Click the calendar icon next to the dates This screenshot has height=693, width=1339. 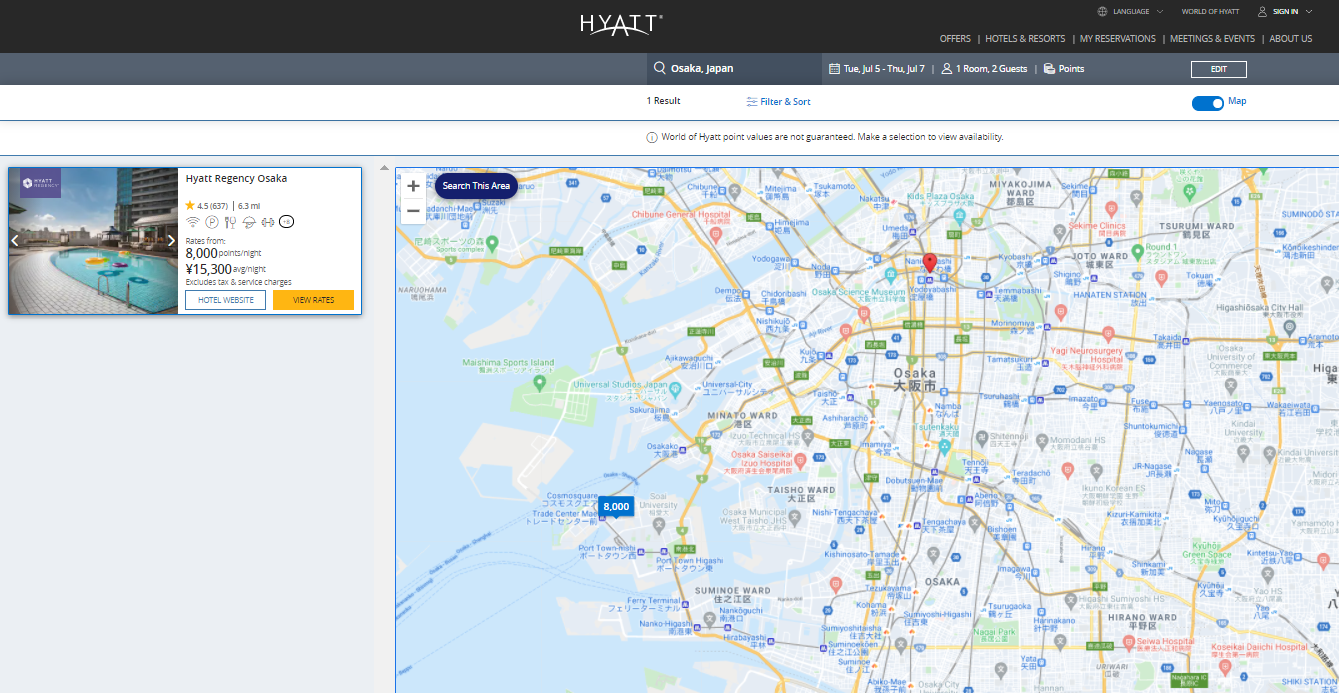point(835,68)
